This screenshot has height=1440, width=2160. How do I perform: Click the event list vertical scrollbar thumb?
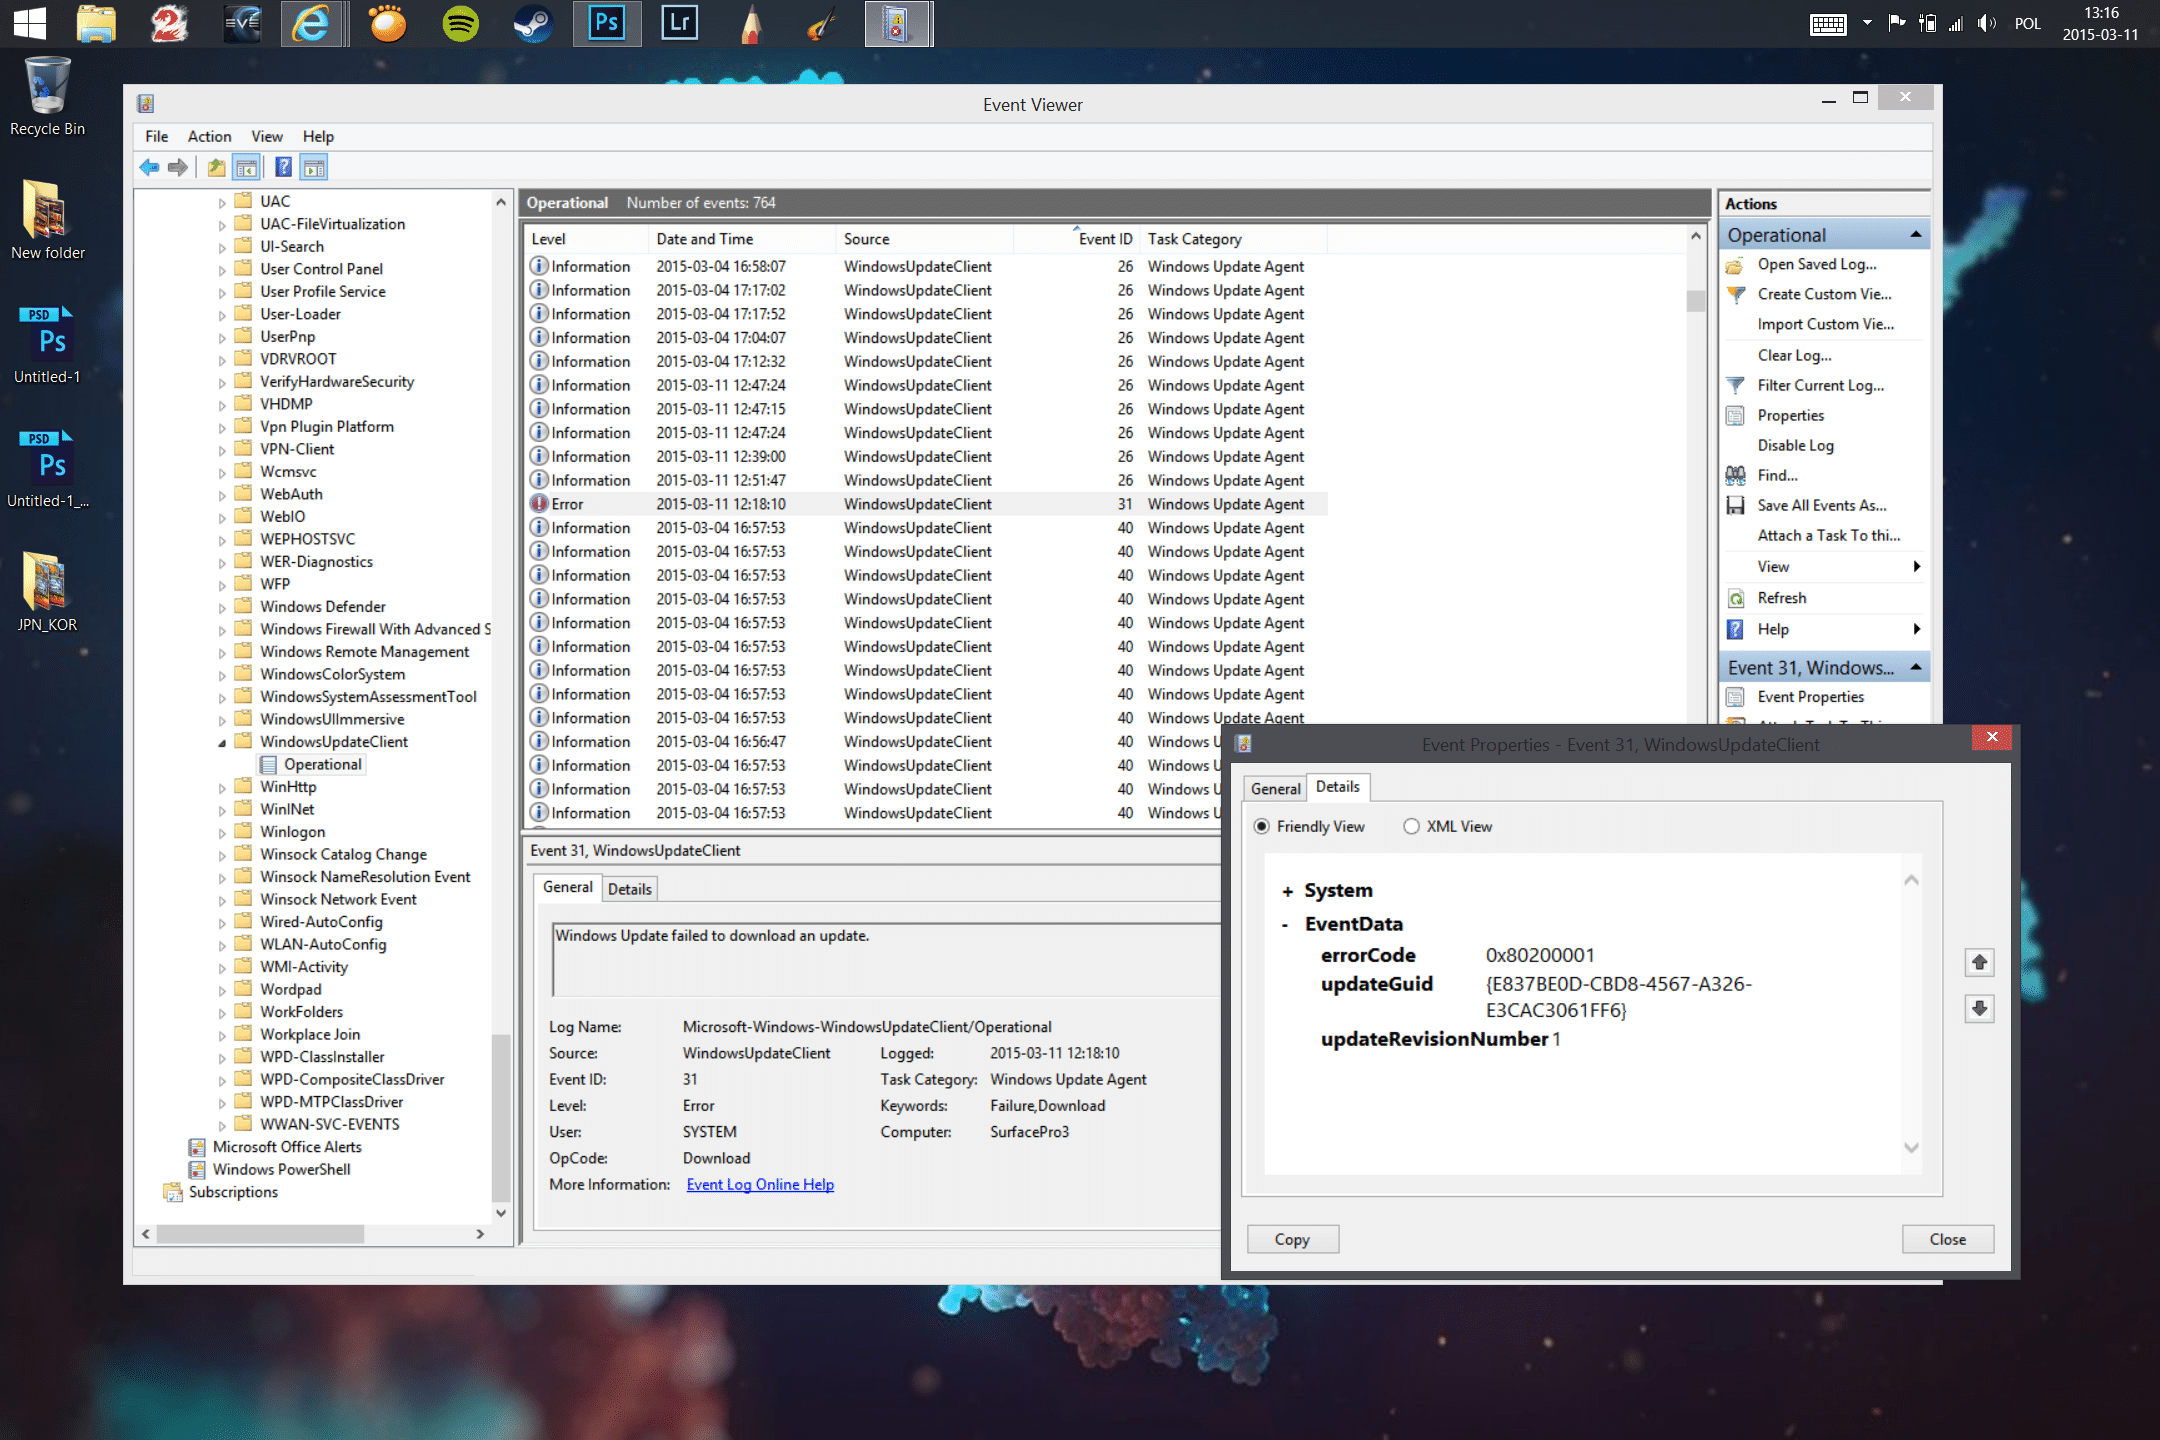(x=1695, y=300)
